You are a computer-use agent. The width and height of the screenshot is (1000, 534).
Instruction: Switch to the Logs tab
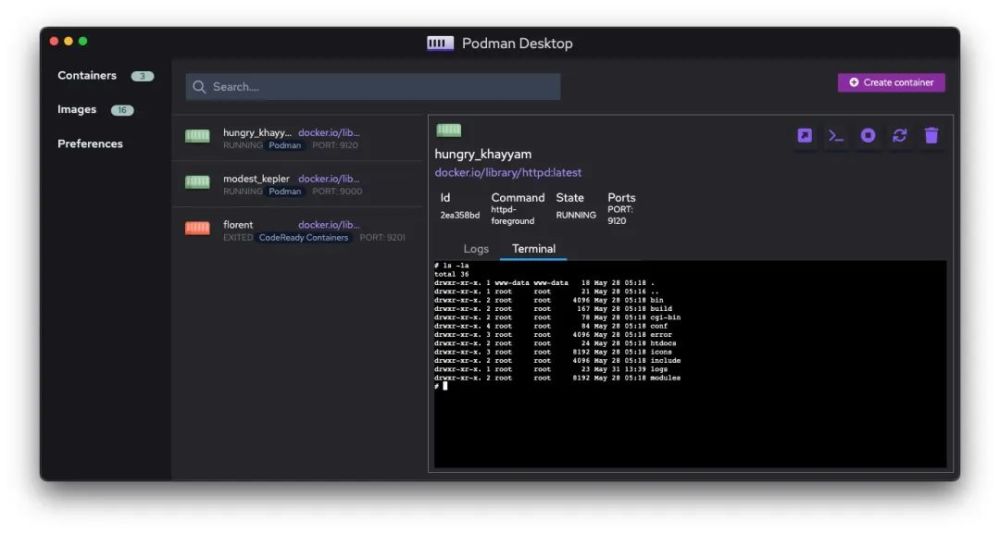tap(476, 249)
